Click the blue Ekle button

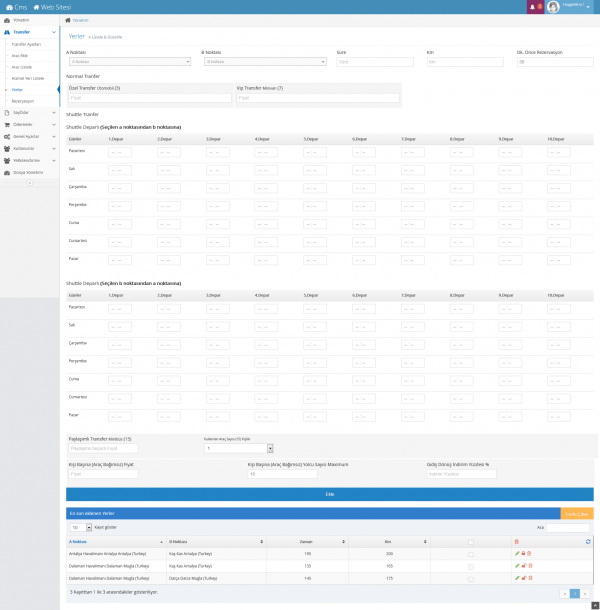329,494
